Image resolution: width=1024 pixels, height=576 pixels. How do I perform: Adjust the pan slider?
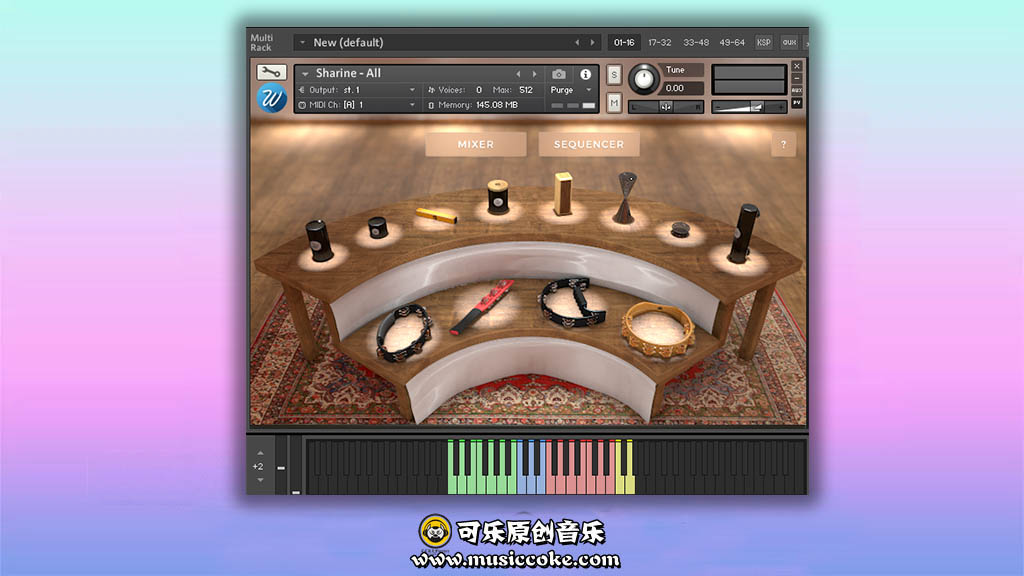click(x=665, y=107)
